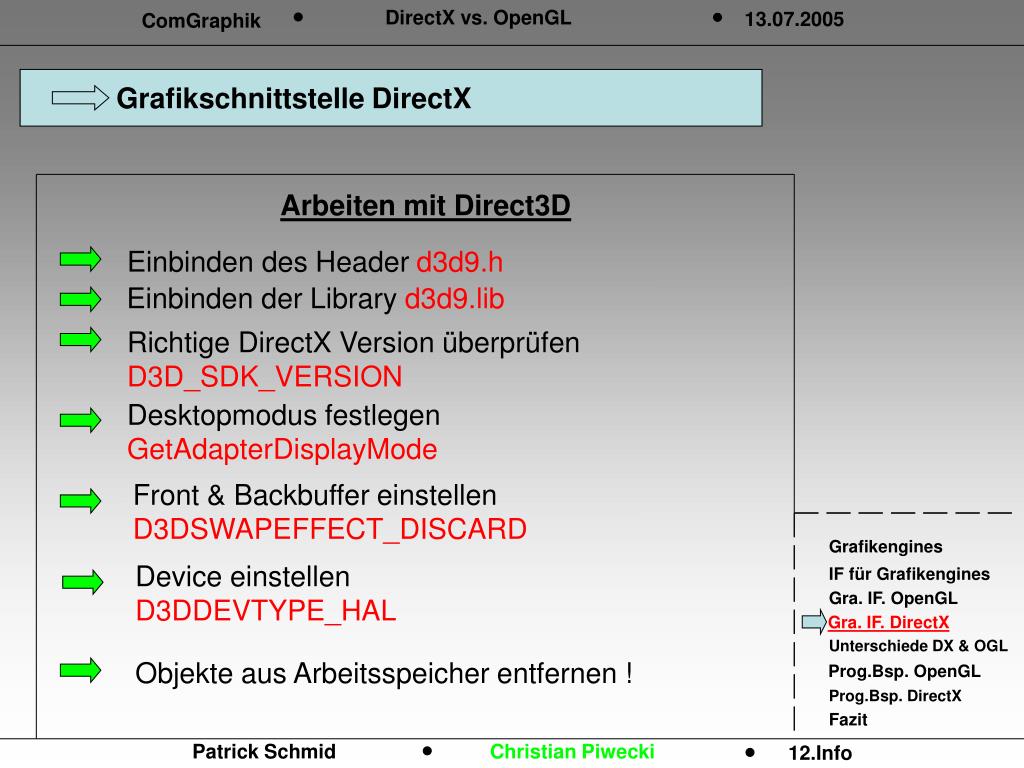Screen dimensions: 1024x768
Task: Click the blue arrow marker before Gra. IF. DirectX
Action: click(x=814, y=621)
